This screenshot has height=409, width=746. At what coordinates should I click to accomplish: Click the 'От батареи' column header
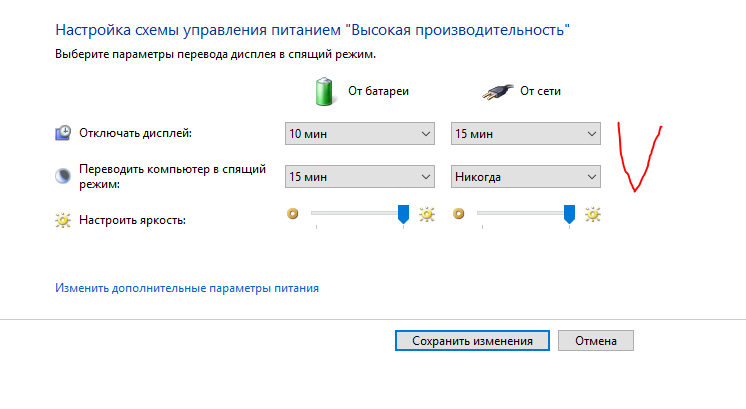click(378, 91)
